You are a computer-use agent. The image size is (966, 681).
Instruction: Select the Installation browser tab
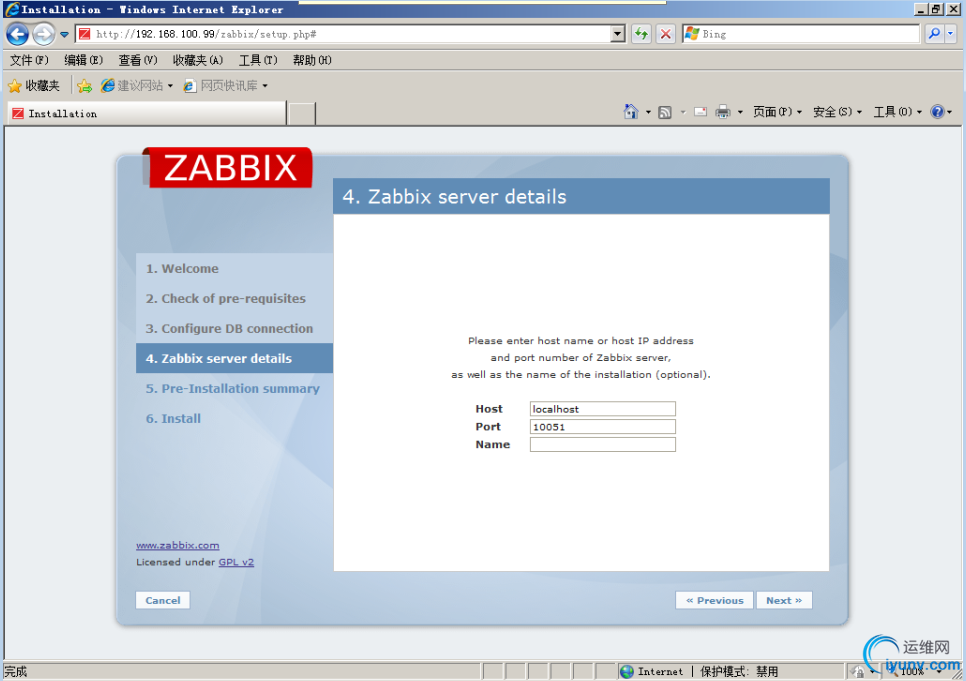147,113
